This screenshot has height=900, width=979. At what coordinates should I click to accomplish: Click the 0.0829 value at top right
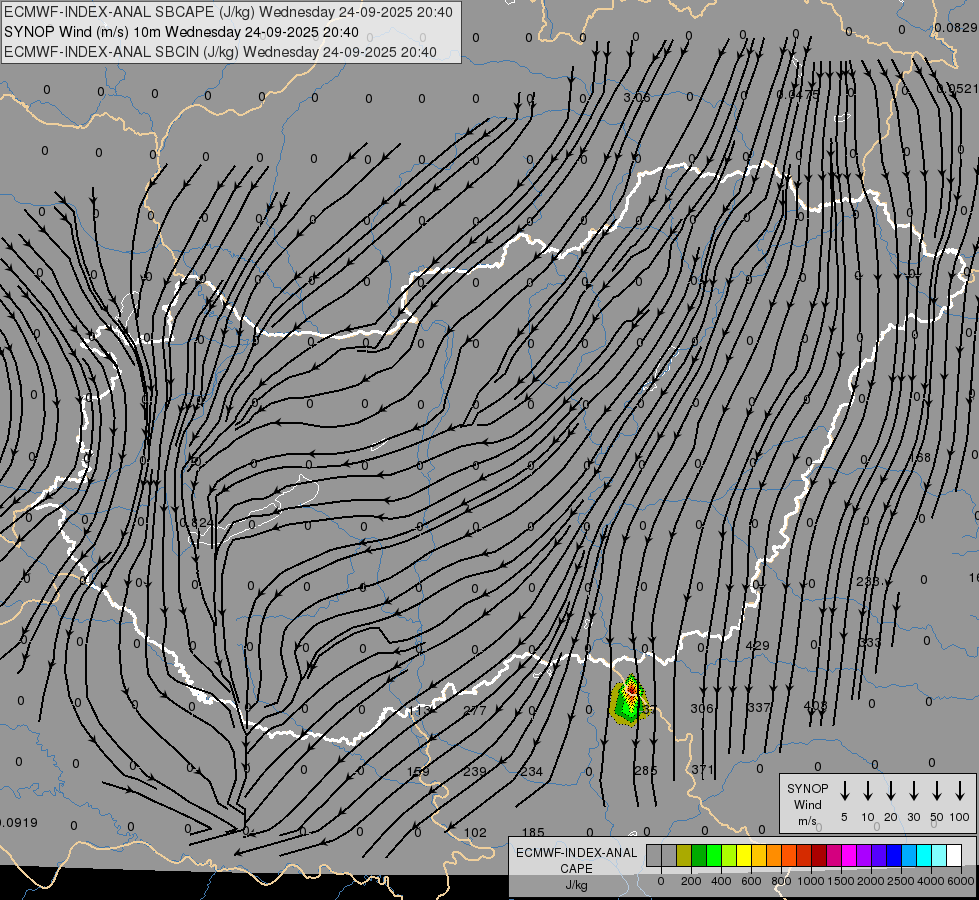[x=955, y=27]
